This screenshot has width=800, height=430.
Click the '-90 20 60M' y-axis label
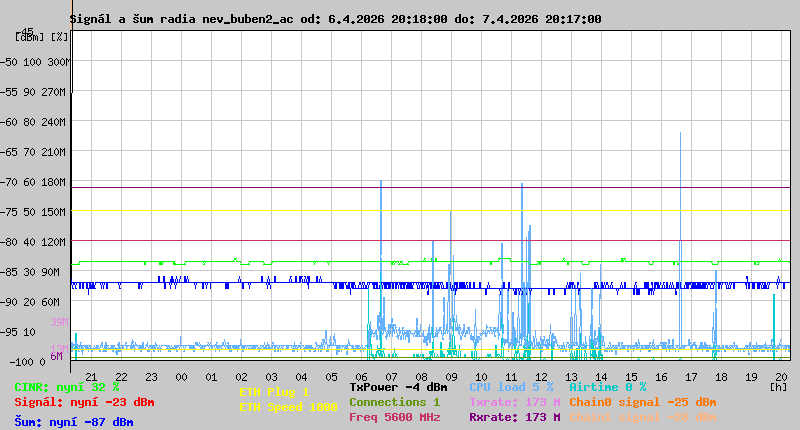tap(31, 302)
